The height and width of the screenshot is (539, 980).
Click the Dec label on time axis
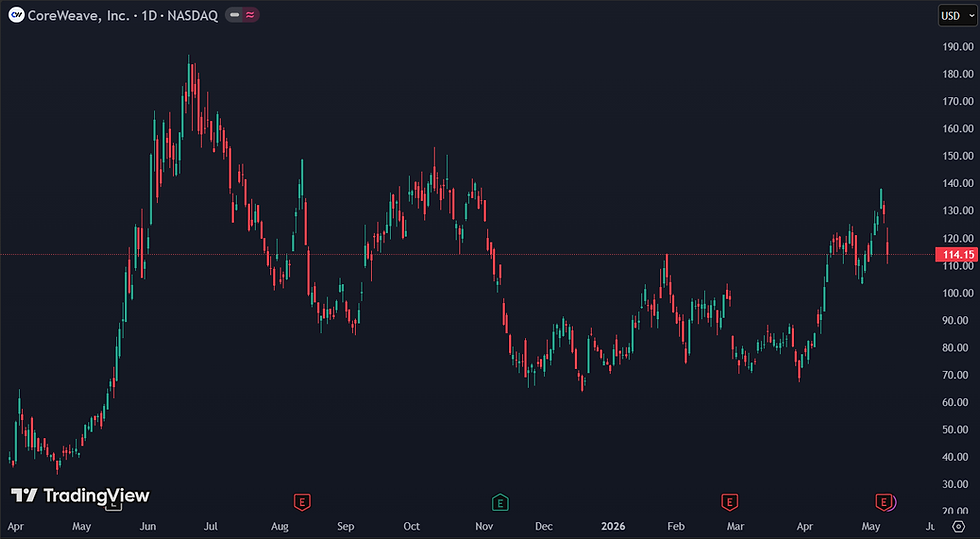coord(544,526)
